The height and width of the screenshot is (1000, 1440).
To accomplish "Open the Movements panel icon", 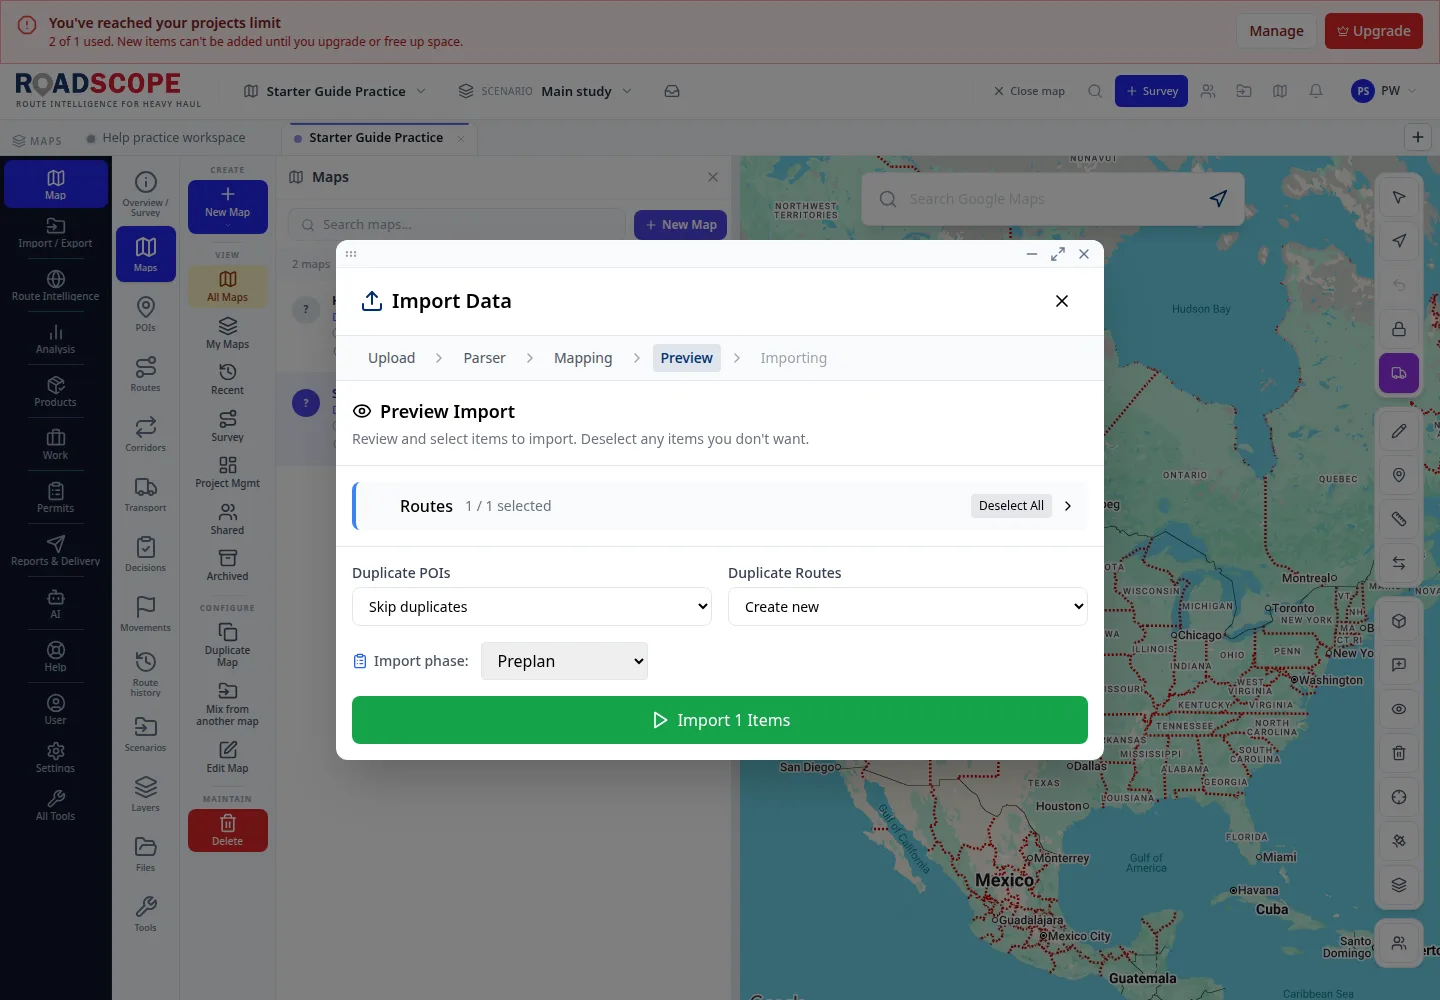I will pyautogui.click(x=146, y=614).
